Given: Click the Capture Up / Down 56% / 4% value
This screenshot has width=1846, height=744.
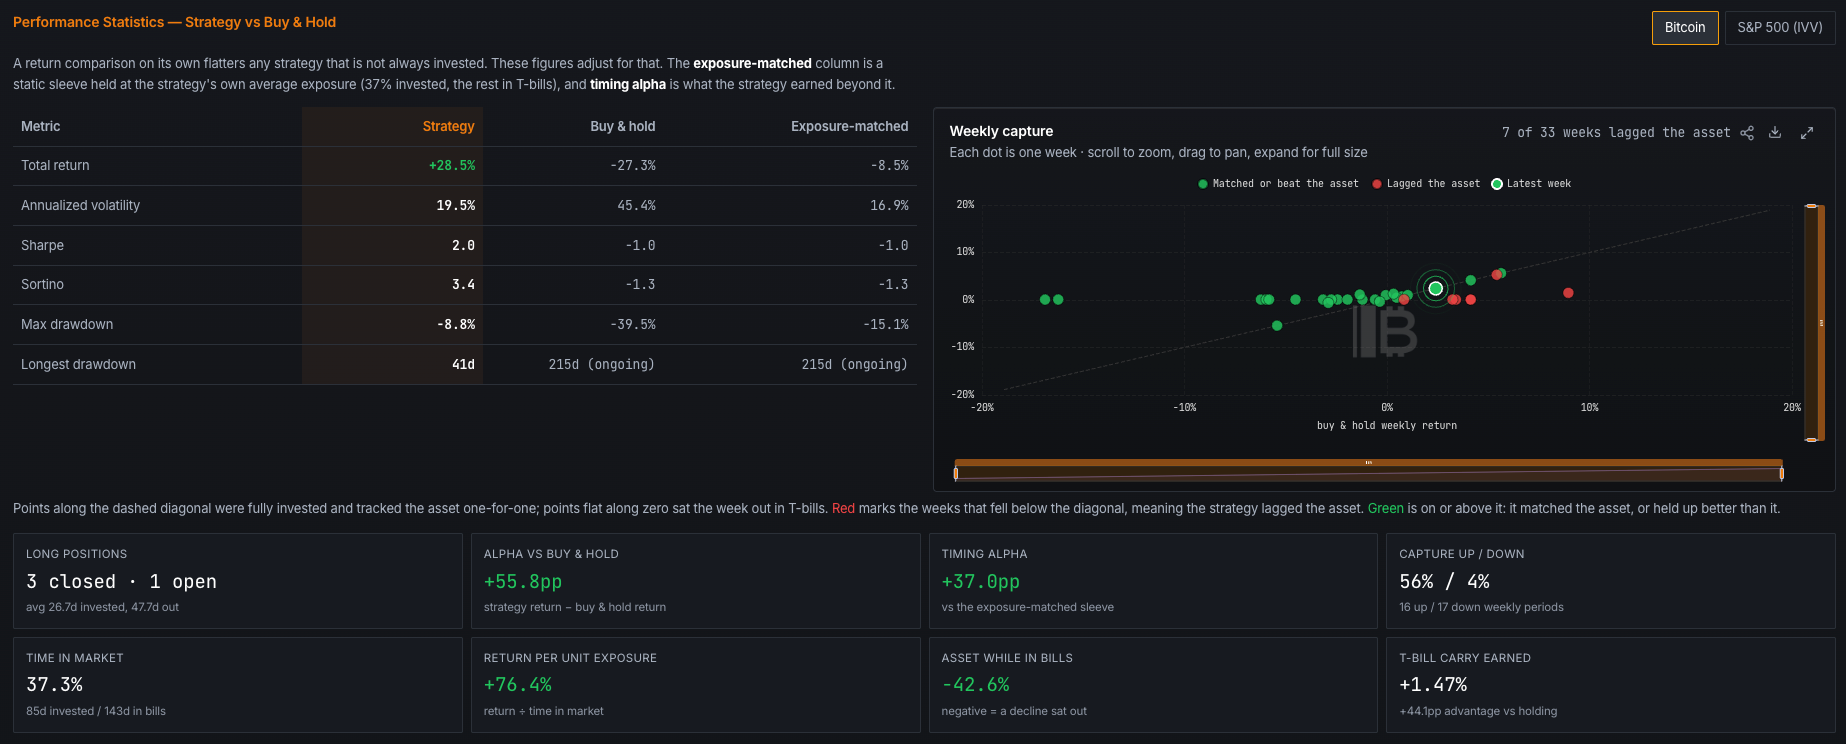Looking at the screenshot, I should point(1444,582).
